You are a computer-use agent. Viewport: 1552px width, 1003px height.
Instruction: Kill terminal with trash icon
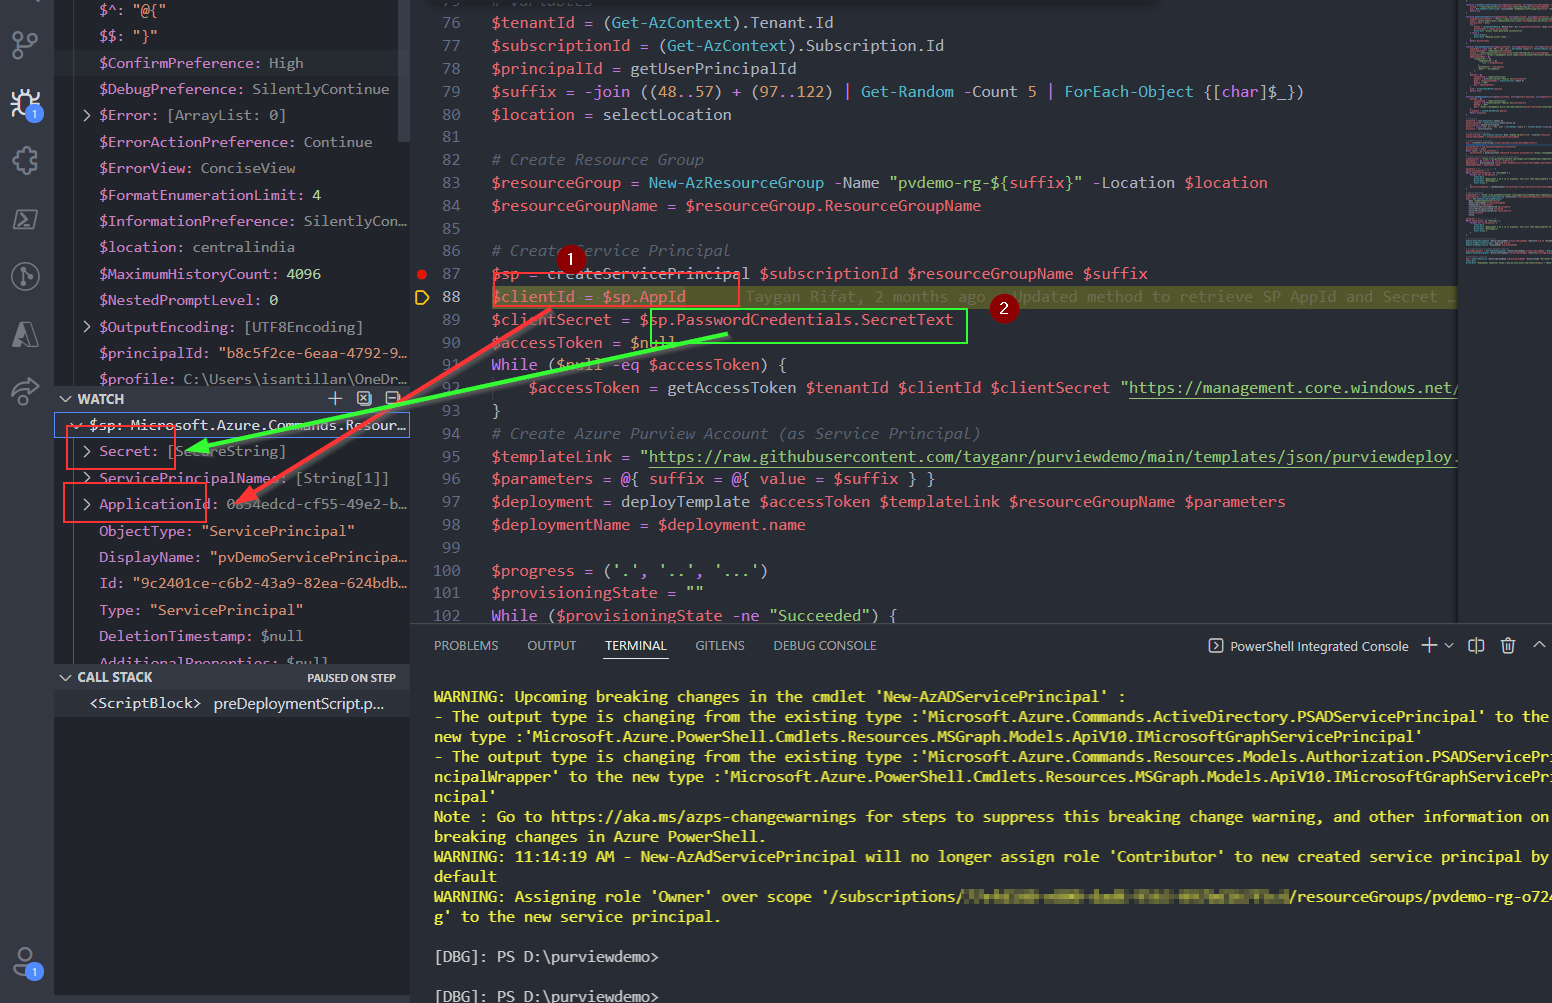pos(1508,645)
